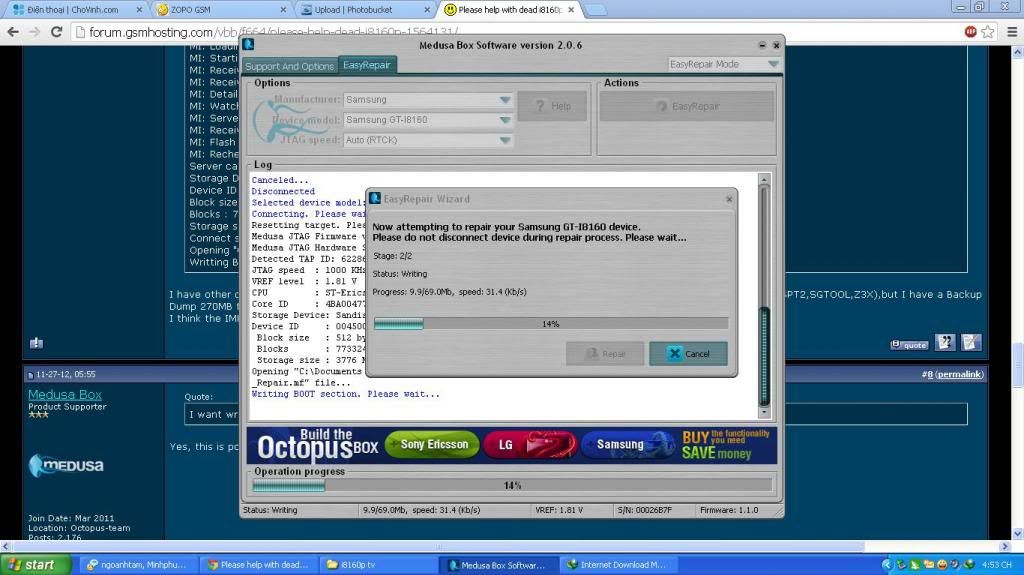
Task: Click the Windows start button
Action: coord(35,565)
